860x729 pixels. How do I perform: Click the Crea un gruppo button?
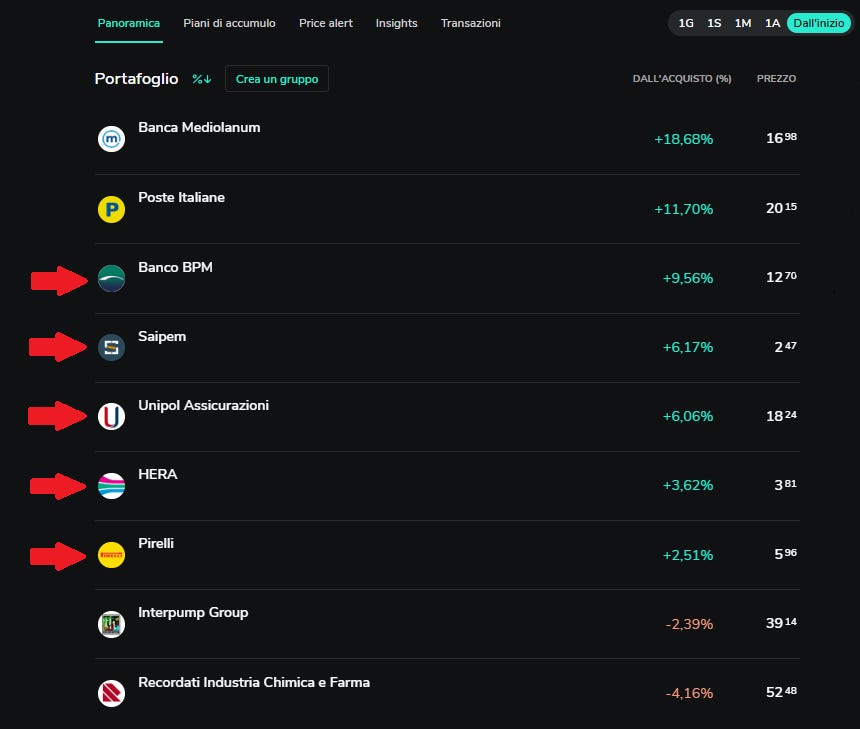[x=277, y=79]
